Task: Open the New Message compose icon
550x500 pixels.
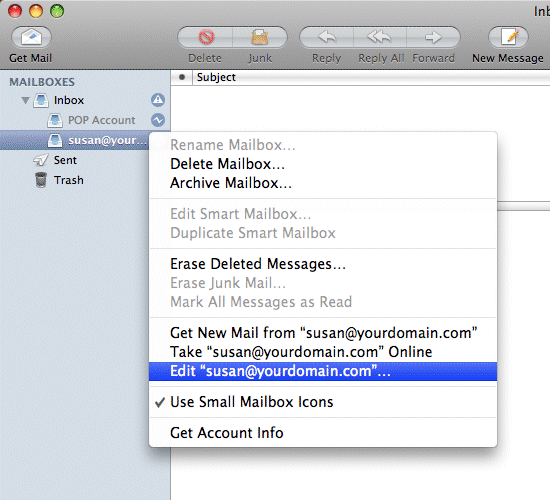Action: (508, 37)
